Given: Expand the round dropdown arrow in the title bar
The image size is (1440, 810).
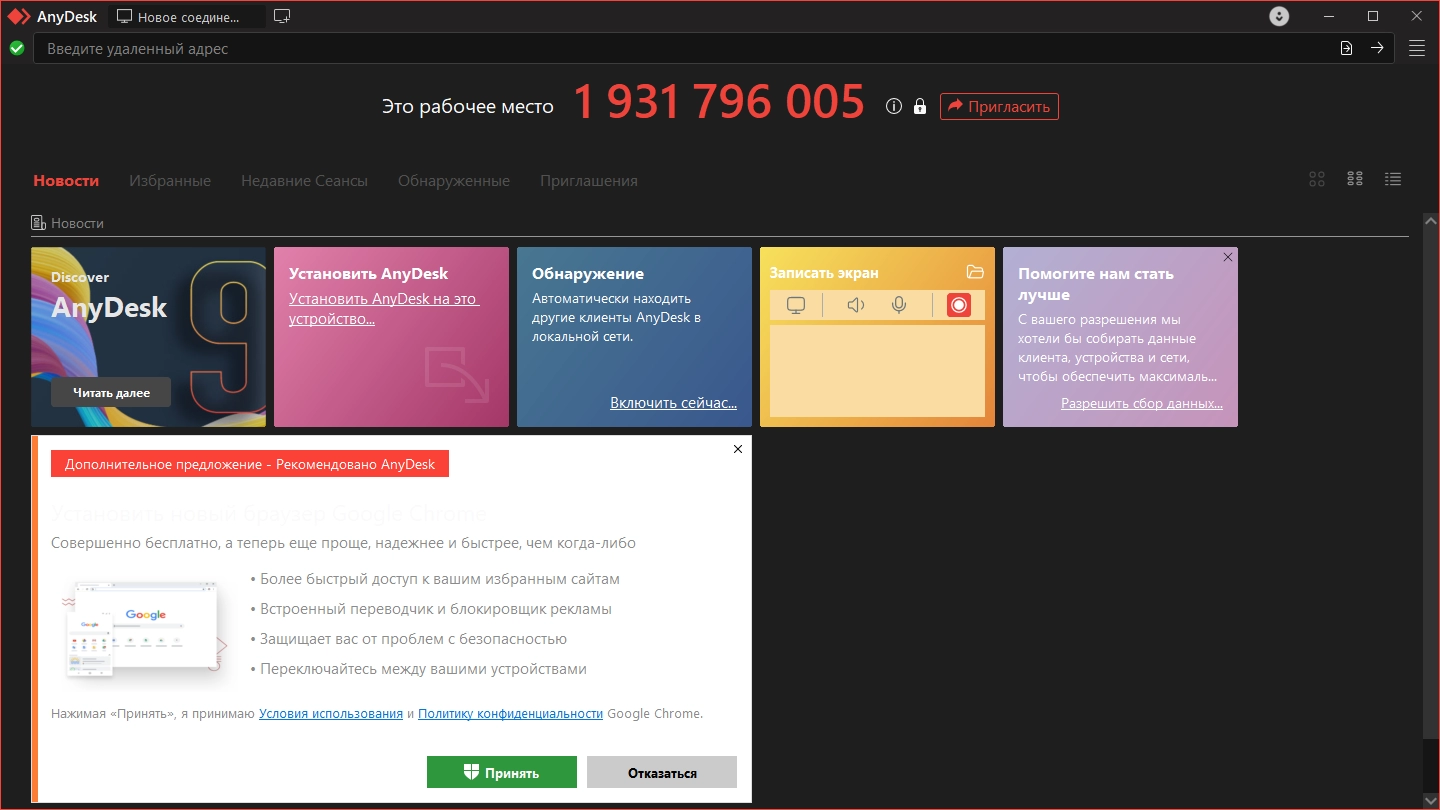Looking at the screenshot, I should (1279, 16).
